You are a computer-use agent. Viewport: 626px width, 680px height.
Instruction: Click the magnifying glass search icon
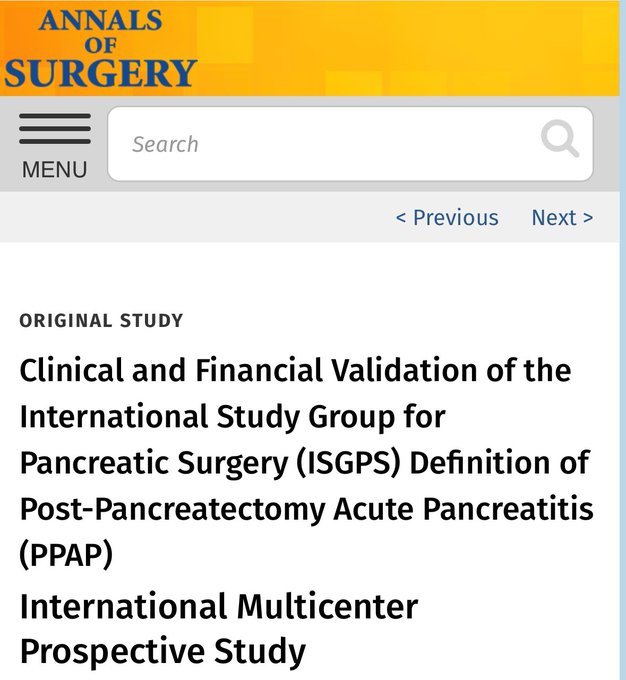click(560, 138)
